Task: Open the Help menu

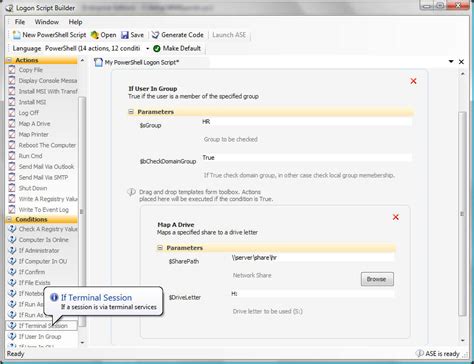Action: point(75,22)
